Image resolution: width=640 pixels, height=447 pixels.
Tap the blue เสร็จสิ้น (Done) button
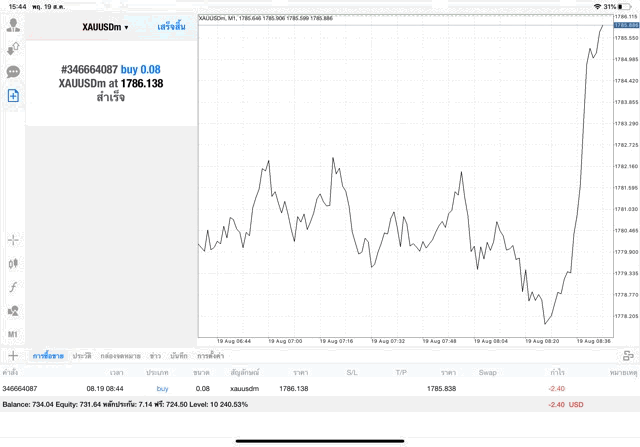[171, 26]
